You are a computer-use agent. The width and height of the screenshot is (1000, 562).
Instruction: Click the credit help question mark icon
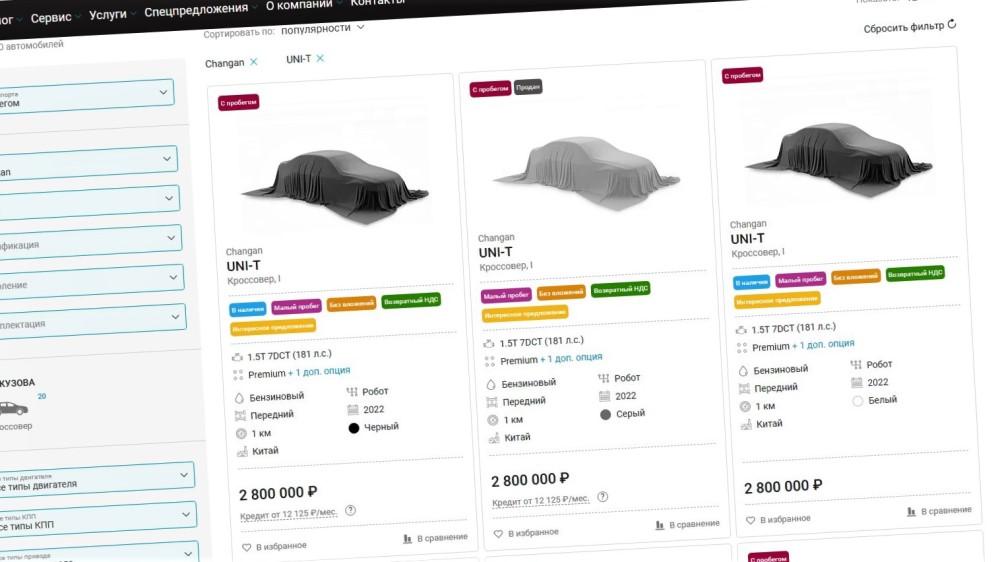click(x=350, y=510)
